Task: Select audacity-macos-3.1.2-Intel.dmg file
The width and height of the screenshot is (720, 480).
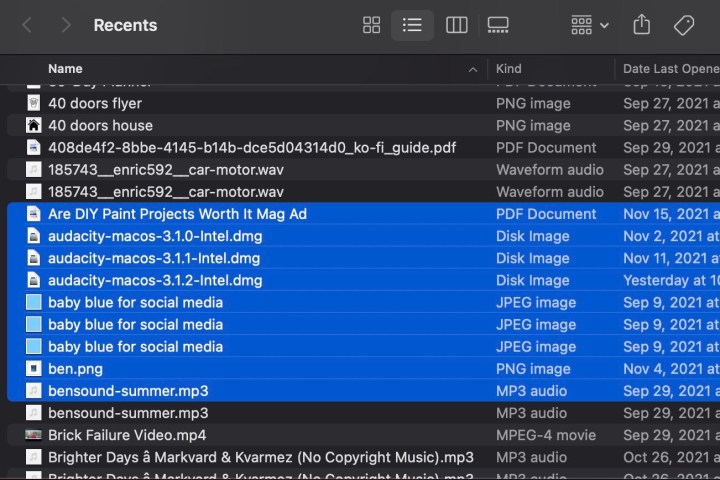Action: [154, 280]
